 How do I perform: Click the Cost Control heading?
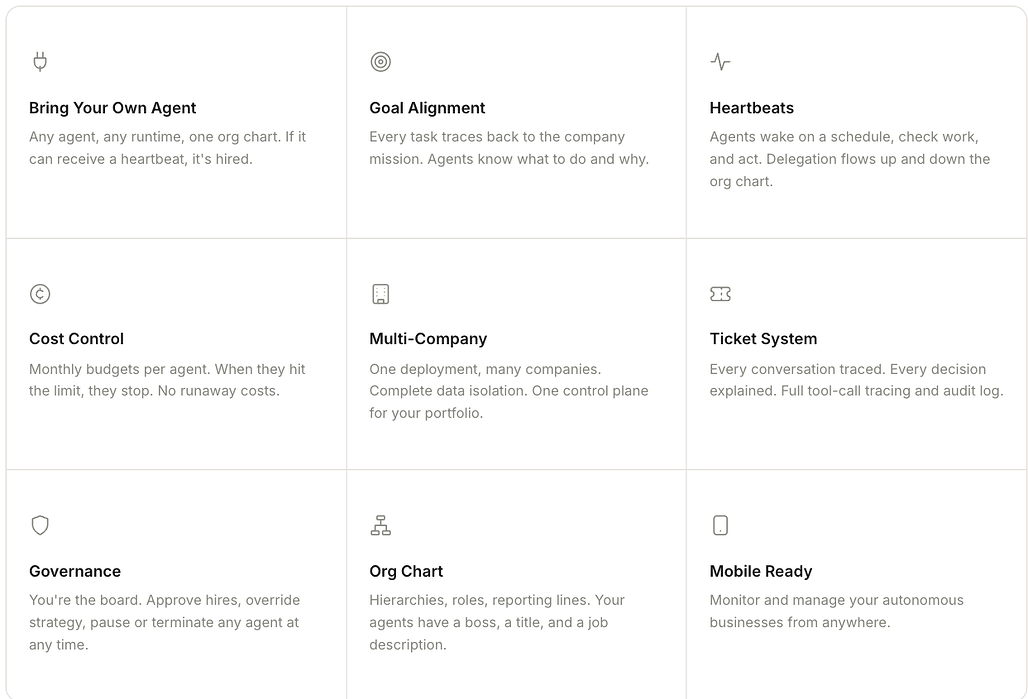pos(76,339)
